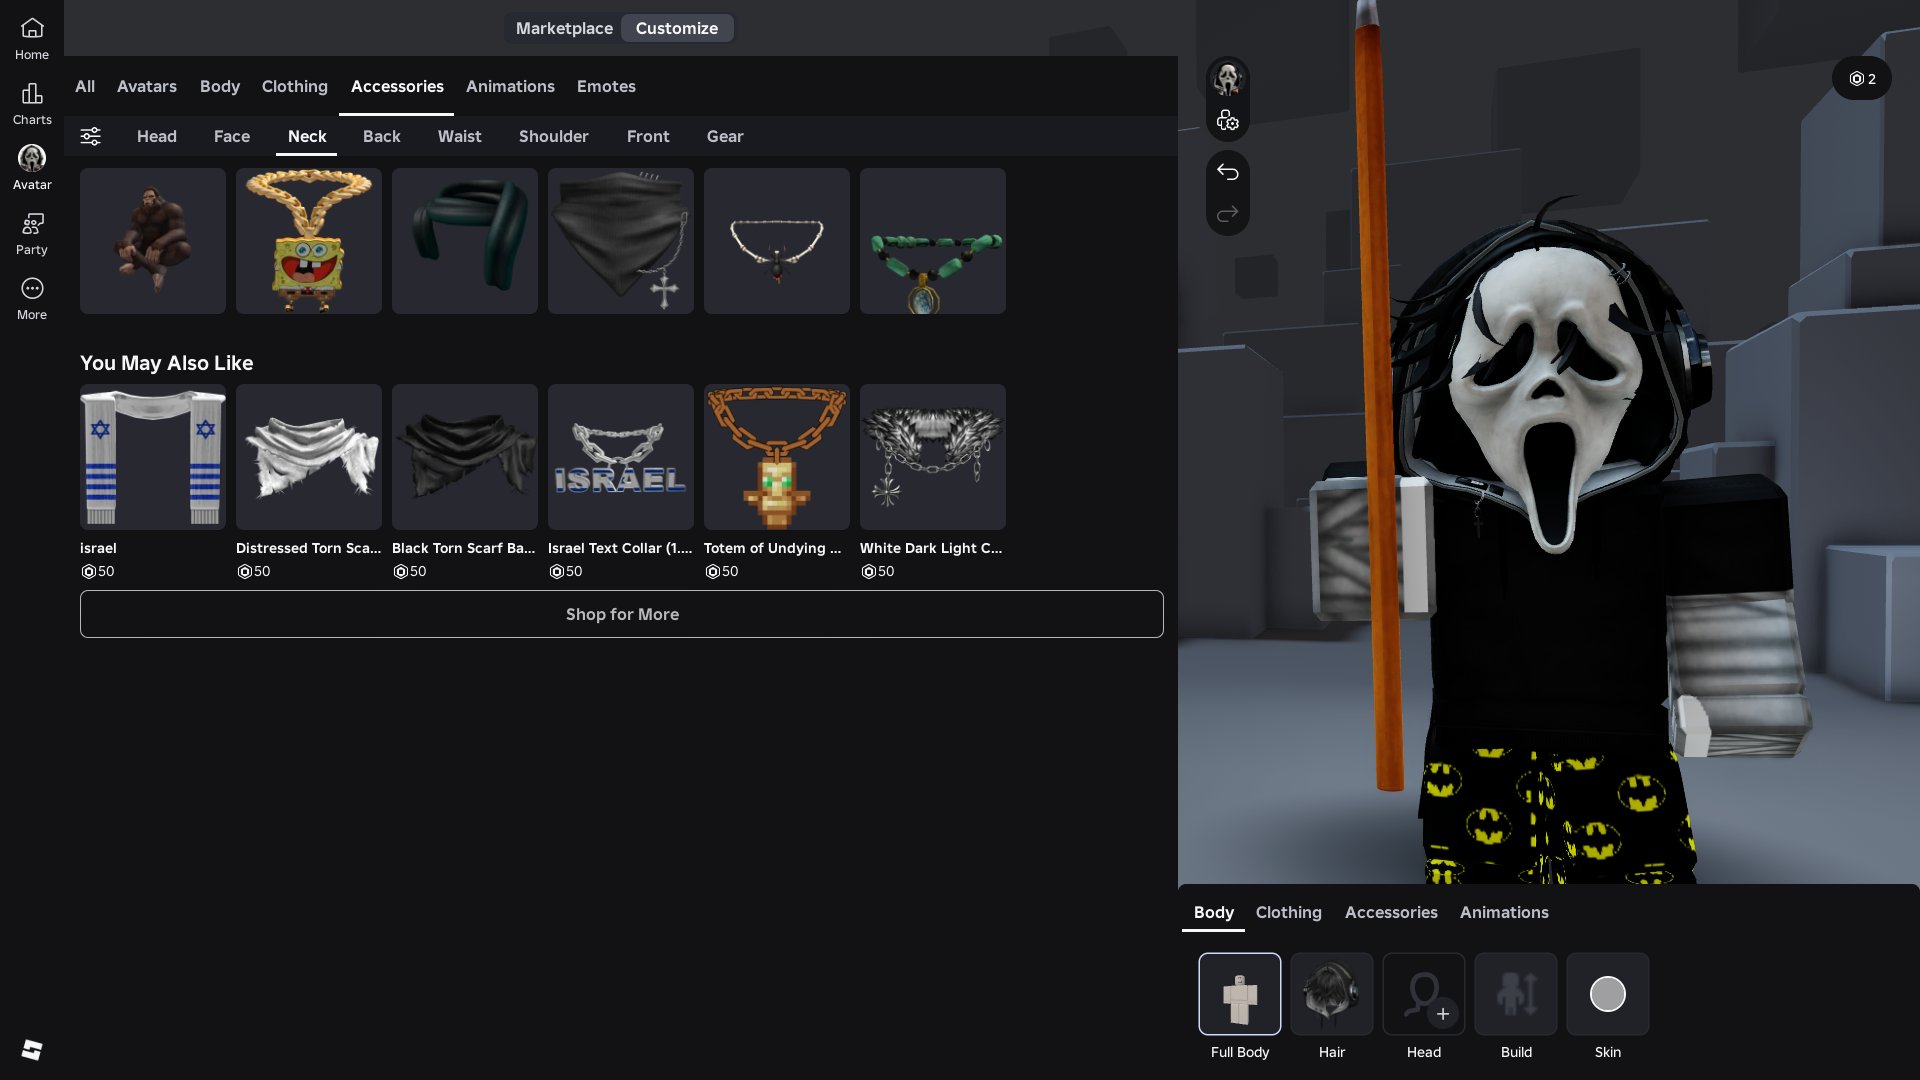Show Face accessories
The image size is (1920, 1080).
point(232,136)
